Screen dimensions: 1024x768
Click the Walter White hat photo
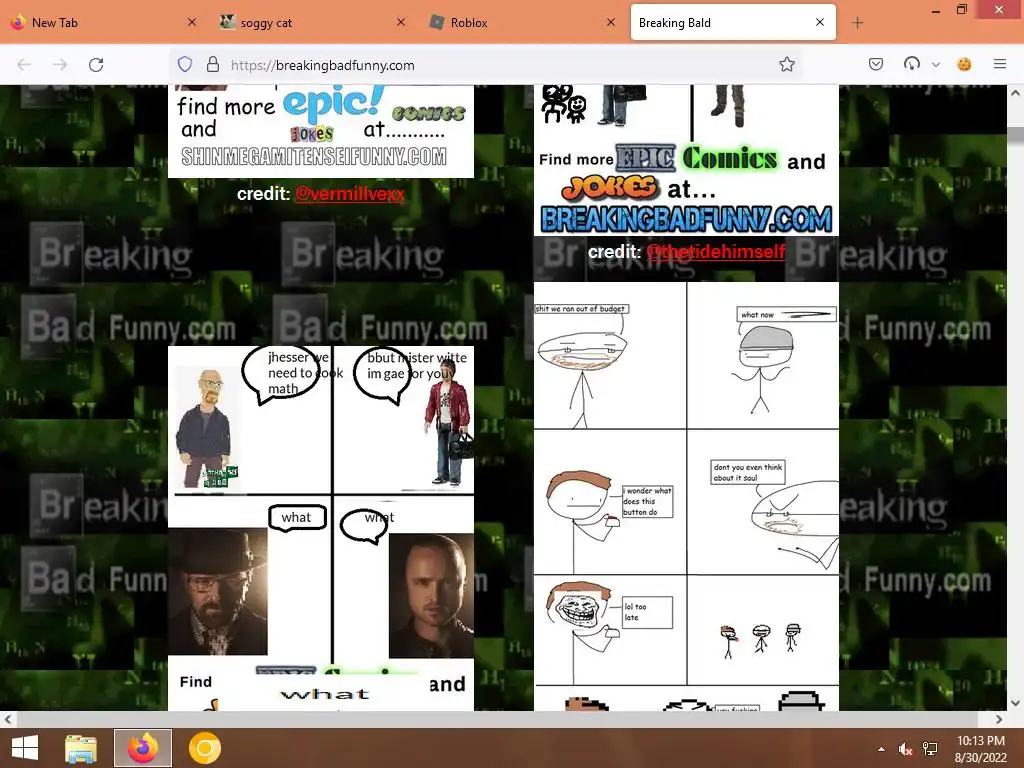click(217, 592)
